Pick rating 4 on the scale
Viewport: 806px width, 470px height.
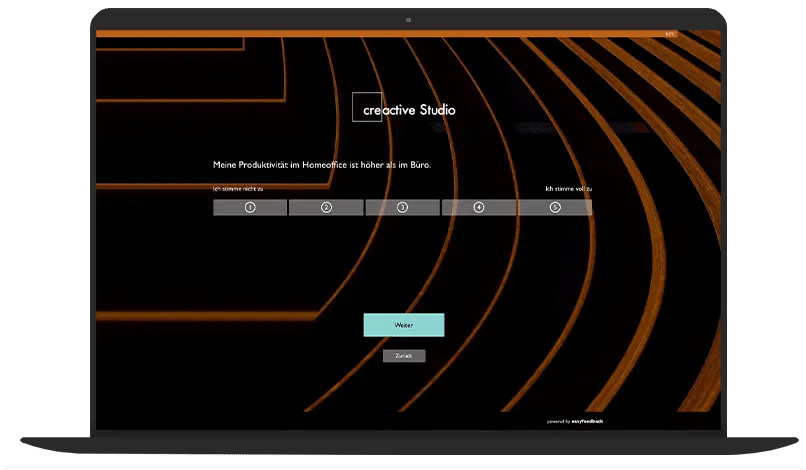479,207
